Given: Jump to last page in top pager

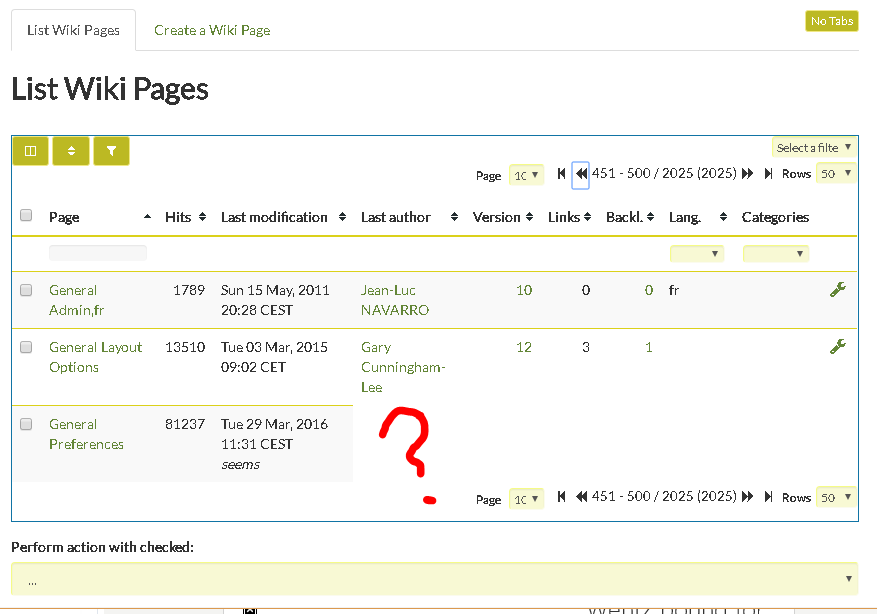Looking at the screenshot, I should point(768,174).
